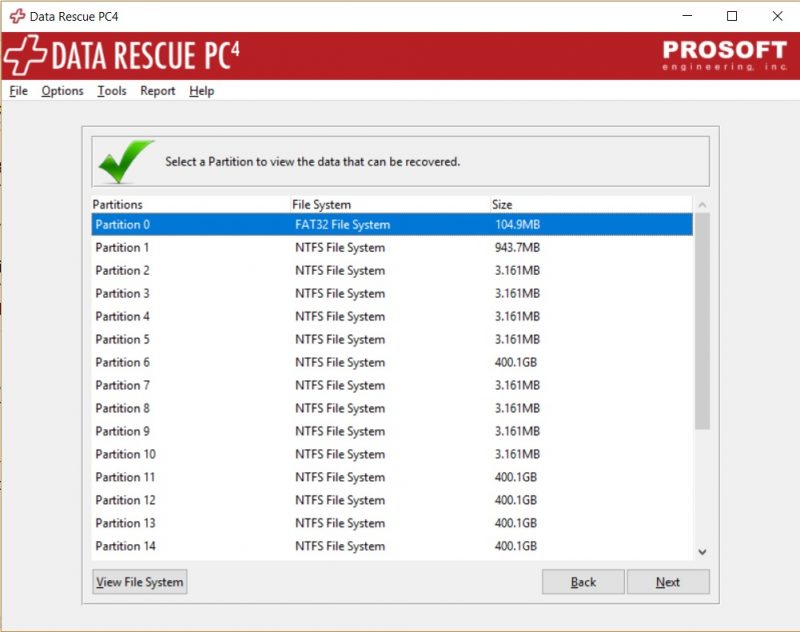Open the Report menu
Screen dimensions: 800x632
[158, 91]
